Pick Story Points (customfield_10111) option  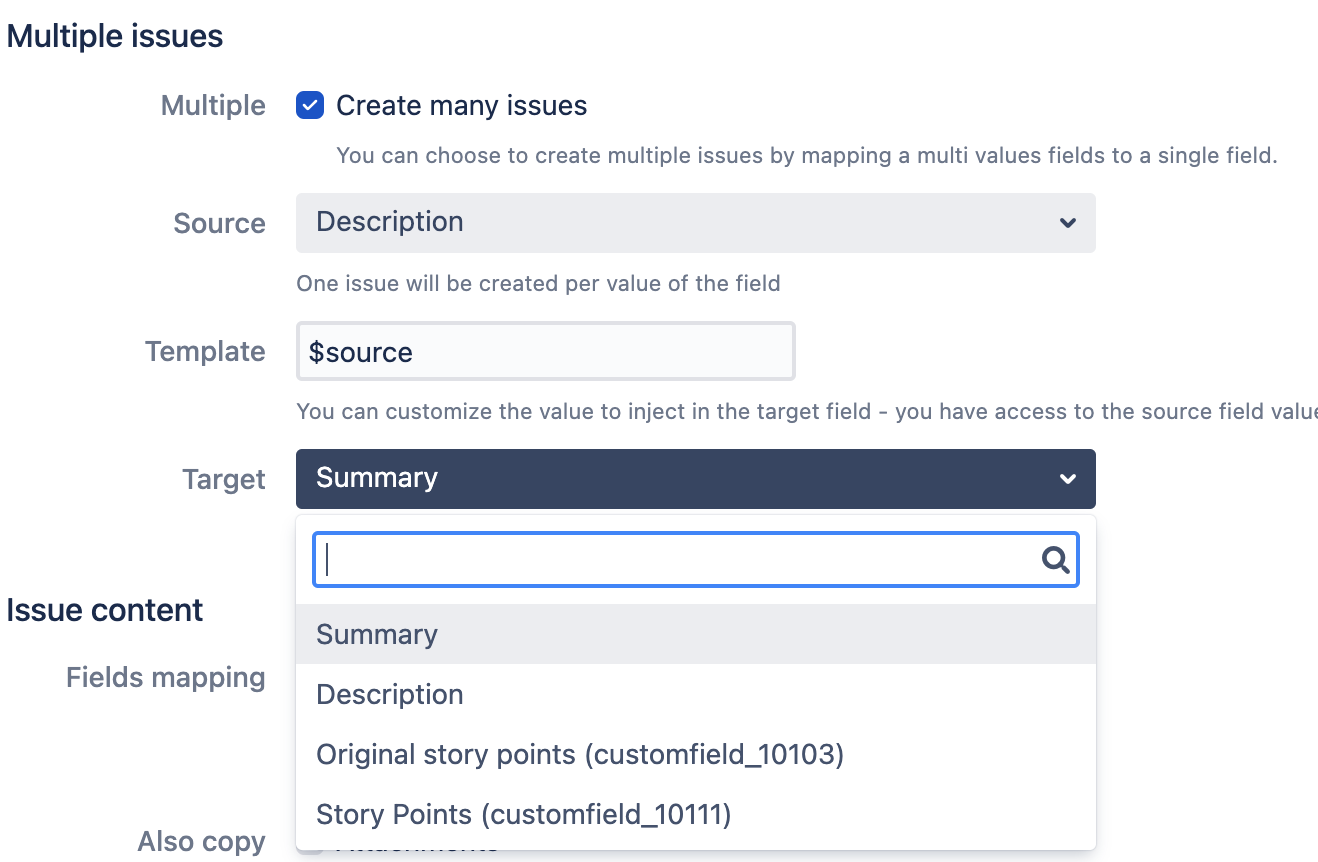point(524,815)
